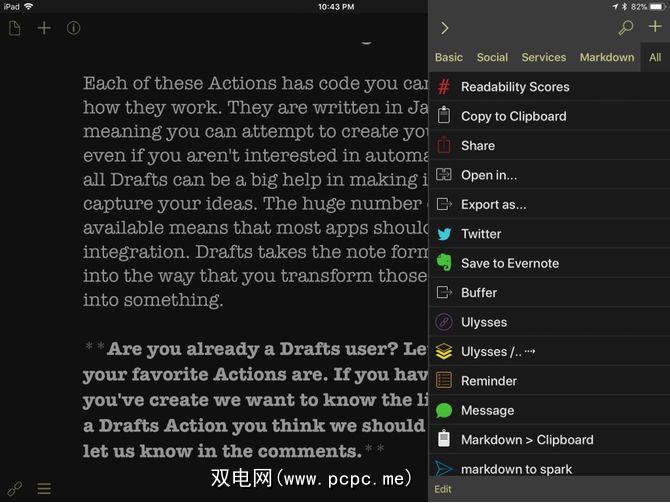Tap the purple Ulysses icon
670x503 pixels.
[444, 322]
